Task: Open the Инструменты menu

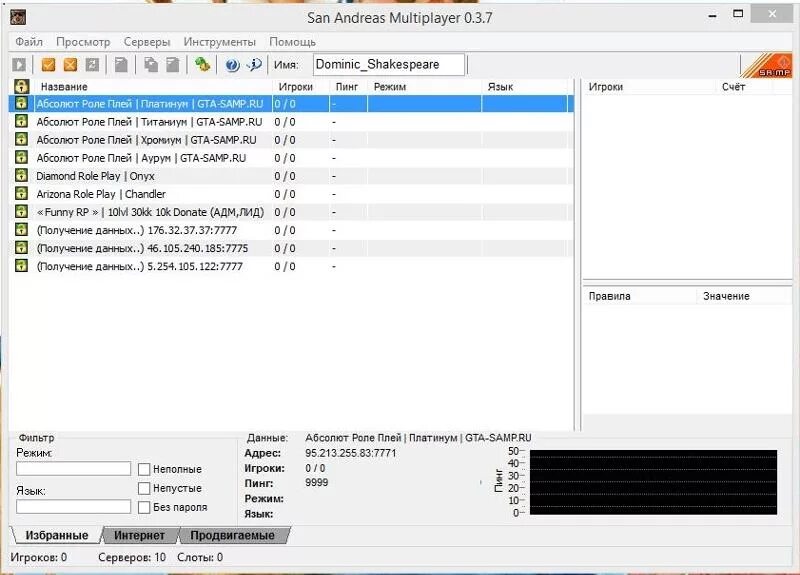Action: tap(219, 42)
